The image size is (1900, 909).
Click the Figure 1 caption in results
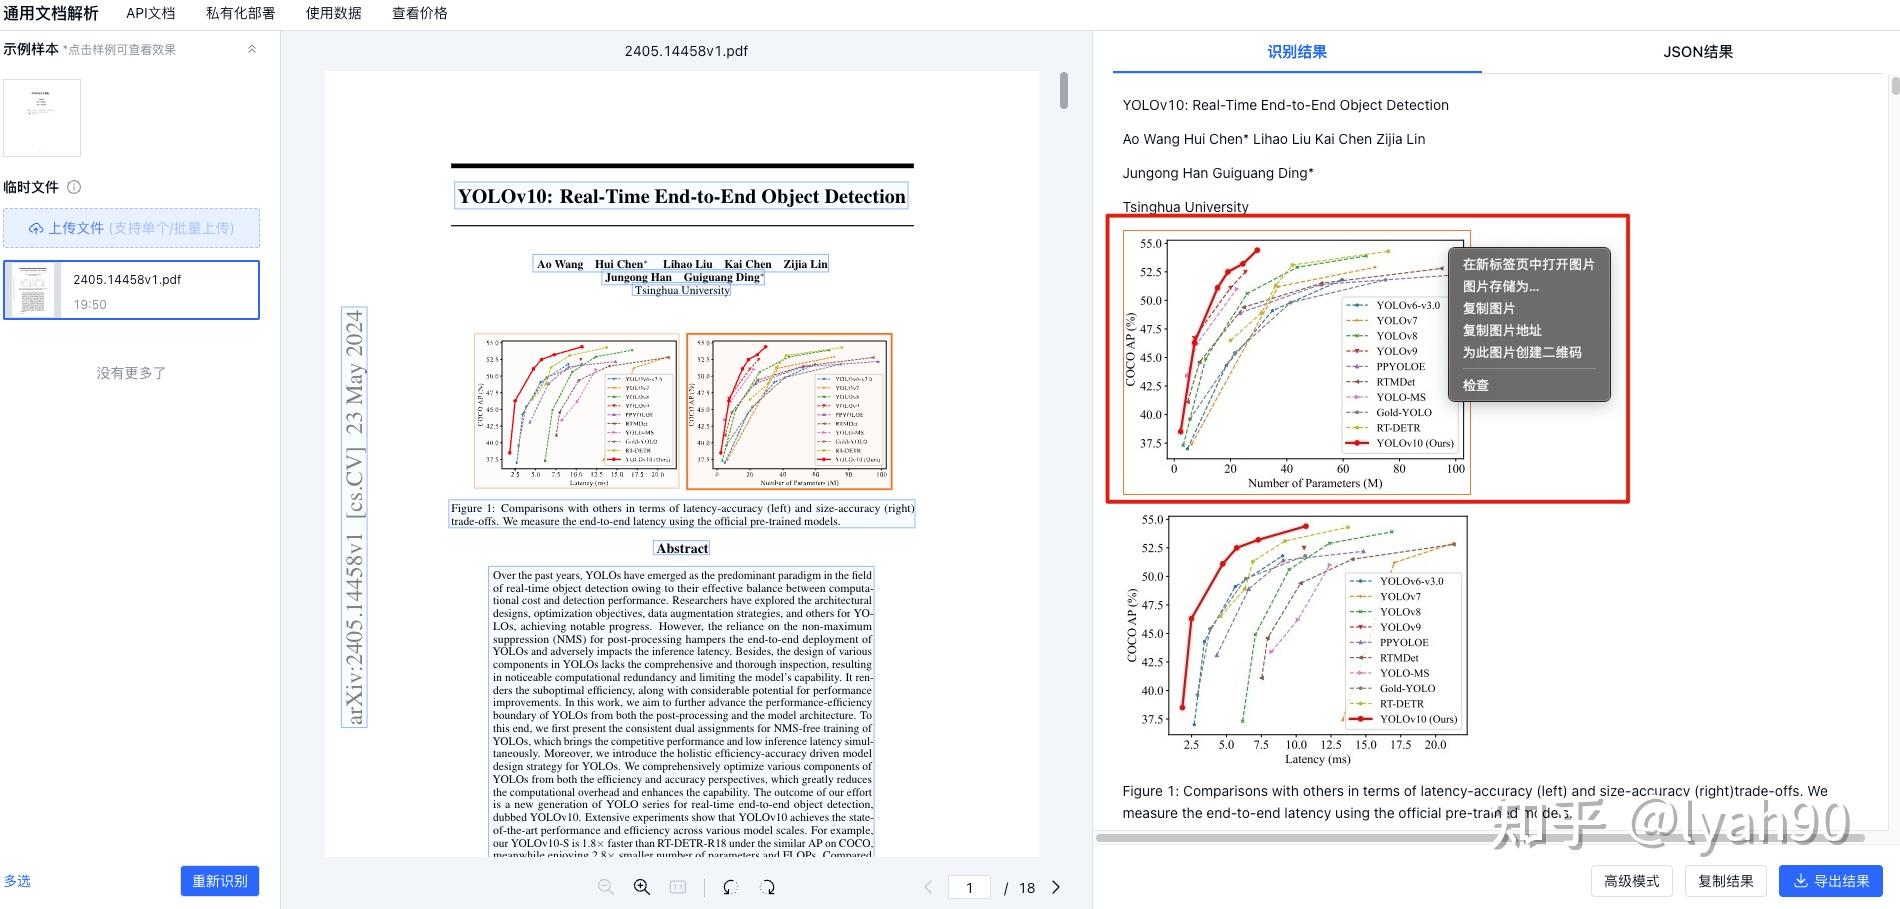(1475, 802)
